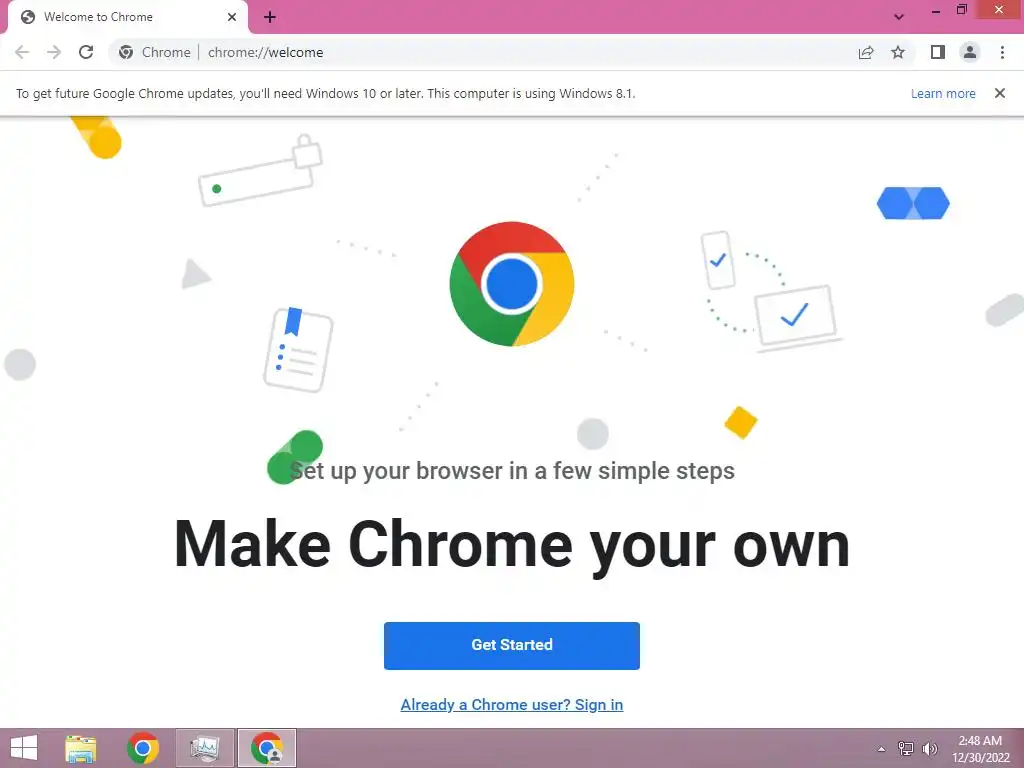
Task: Open the 'Already a Chrome user? Sign in' link
Action: pyautogui.click(x=511, y=705)
